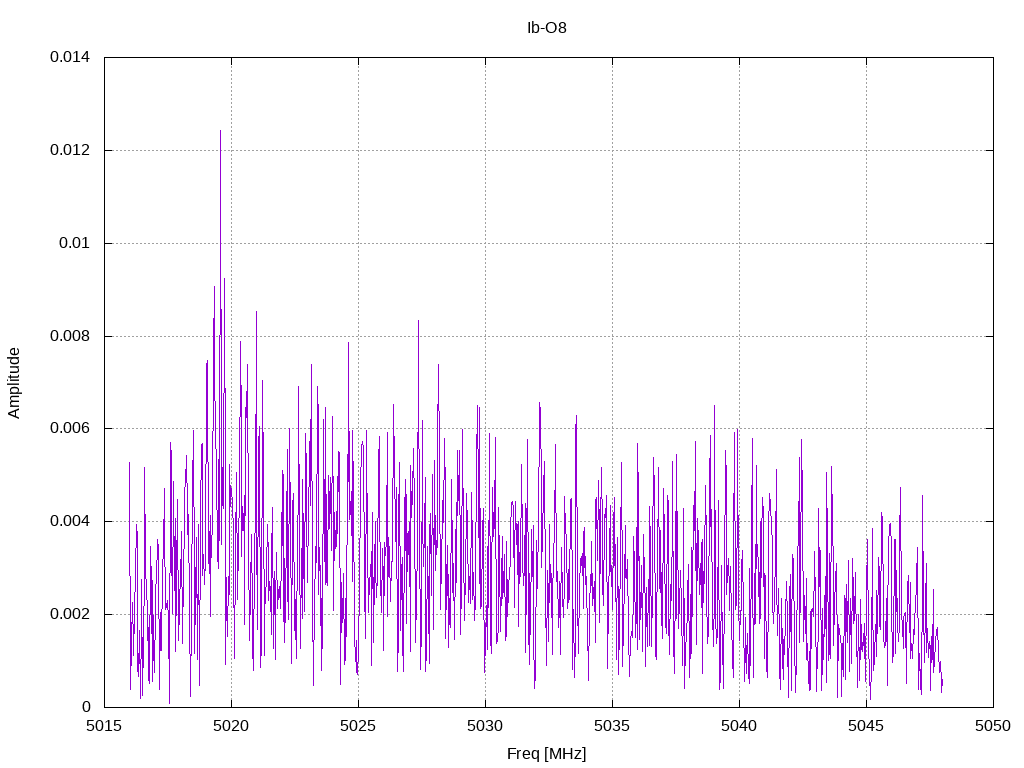Click the y-axis tick label 0
Screen dimensions: 1024x768
pos(86,707)
